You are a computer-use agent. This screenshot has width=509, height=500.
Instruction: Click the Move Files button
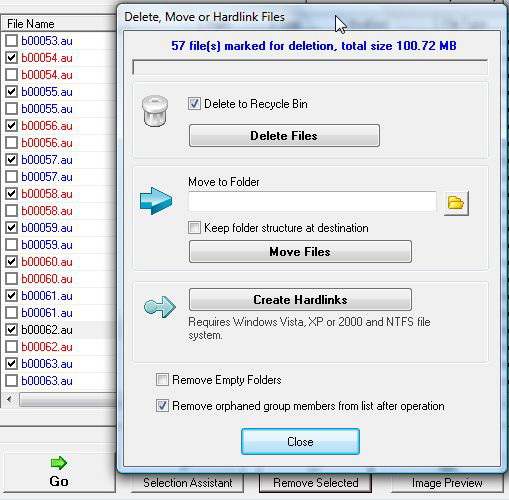[300, 252]
